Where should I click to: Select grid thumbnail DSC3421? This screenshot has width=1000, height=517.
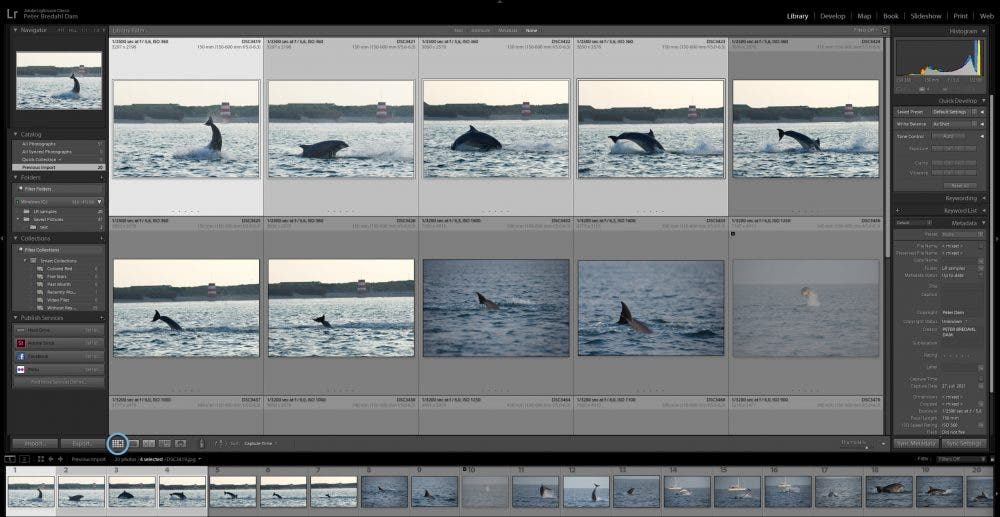(x=341, y=129)
